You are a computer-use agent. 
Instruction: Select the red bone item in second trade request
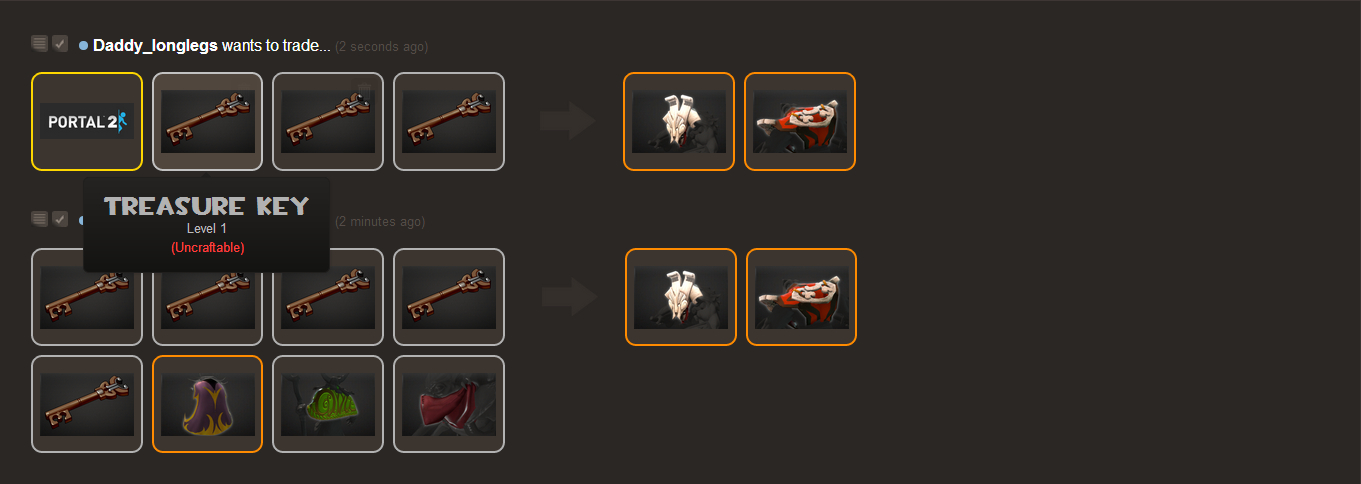[802, 297]
